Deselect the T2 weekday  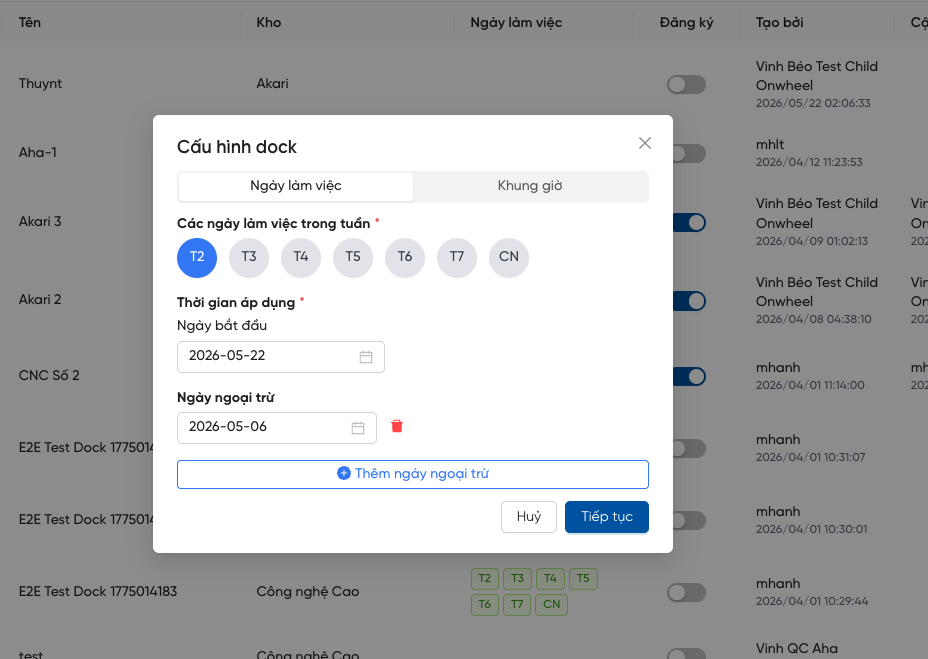tap(197, 257)
